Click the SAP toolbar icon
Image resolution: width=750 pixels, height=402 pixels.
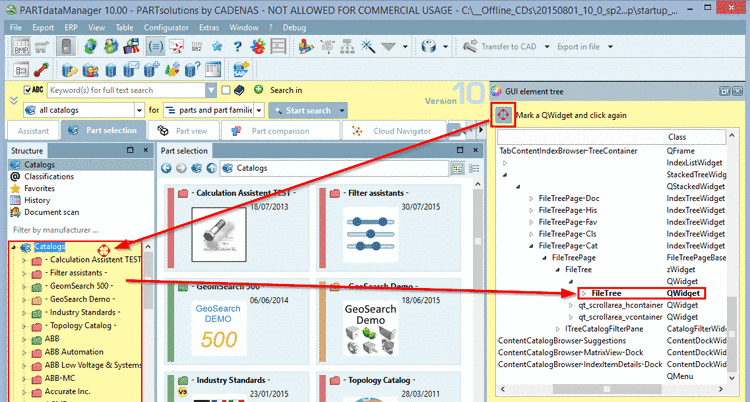(242, 69)
